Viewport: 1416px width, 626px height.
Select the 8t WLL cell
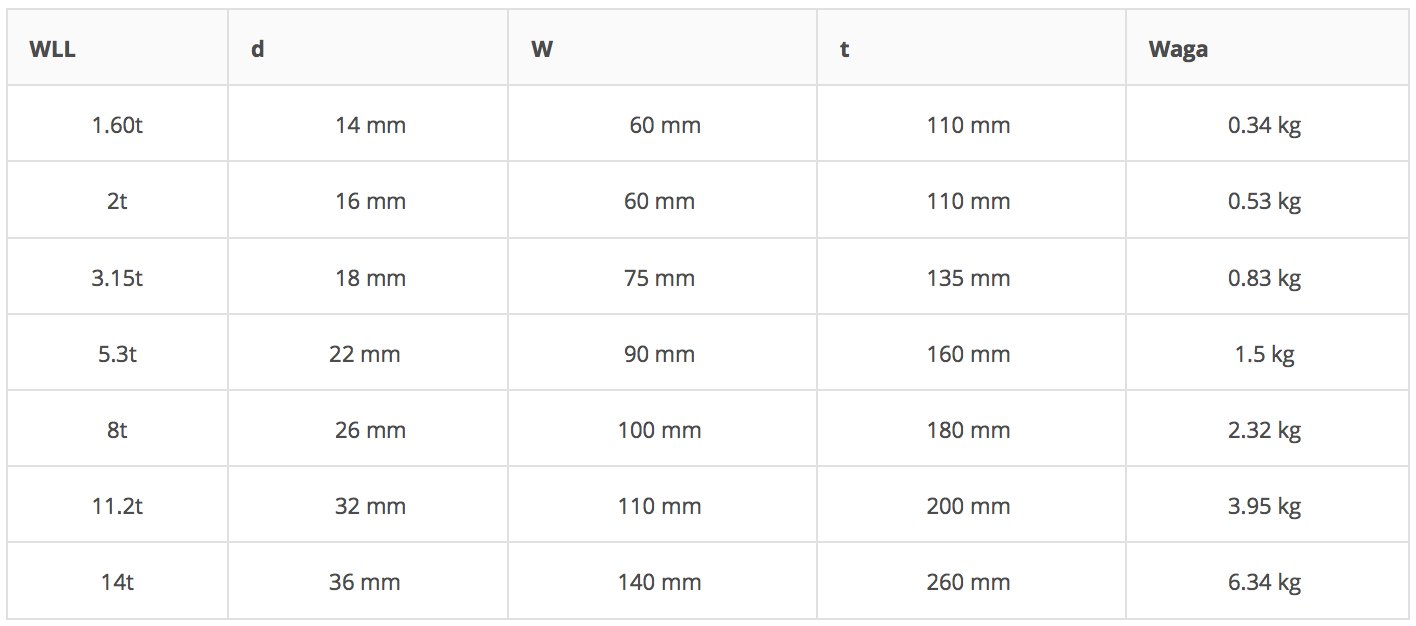point(117,430)
